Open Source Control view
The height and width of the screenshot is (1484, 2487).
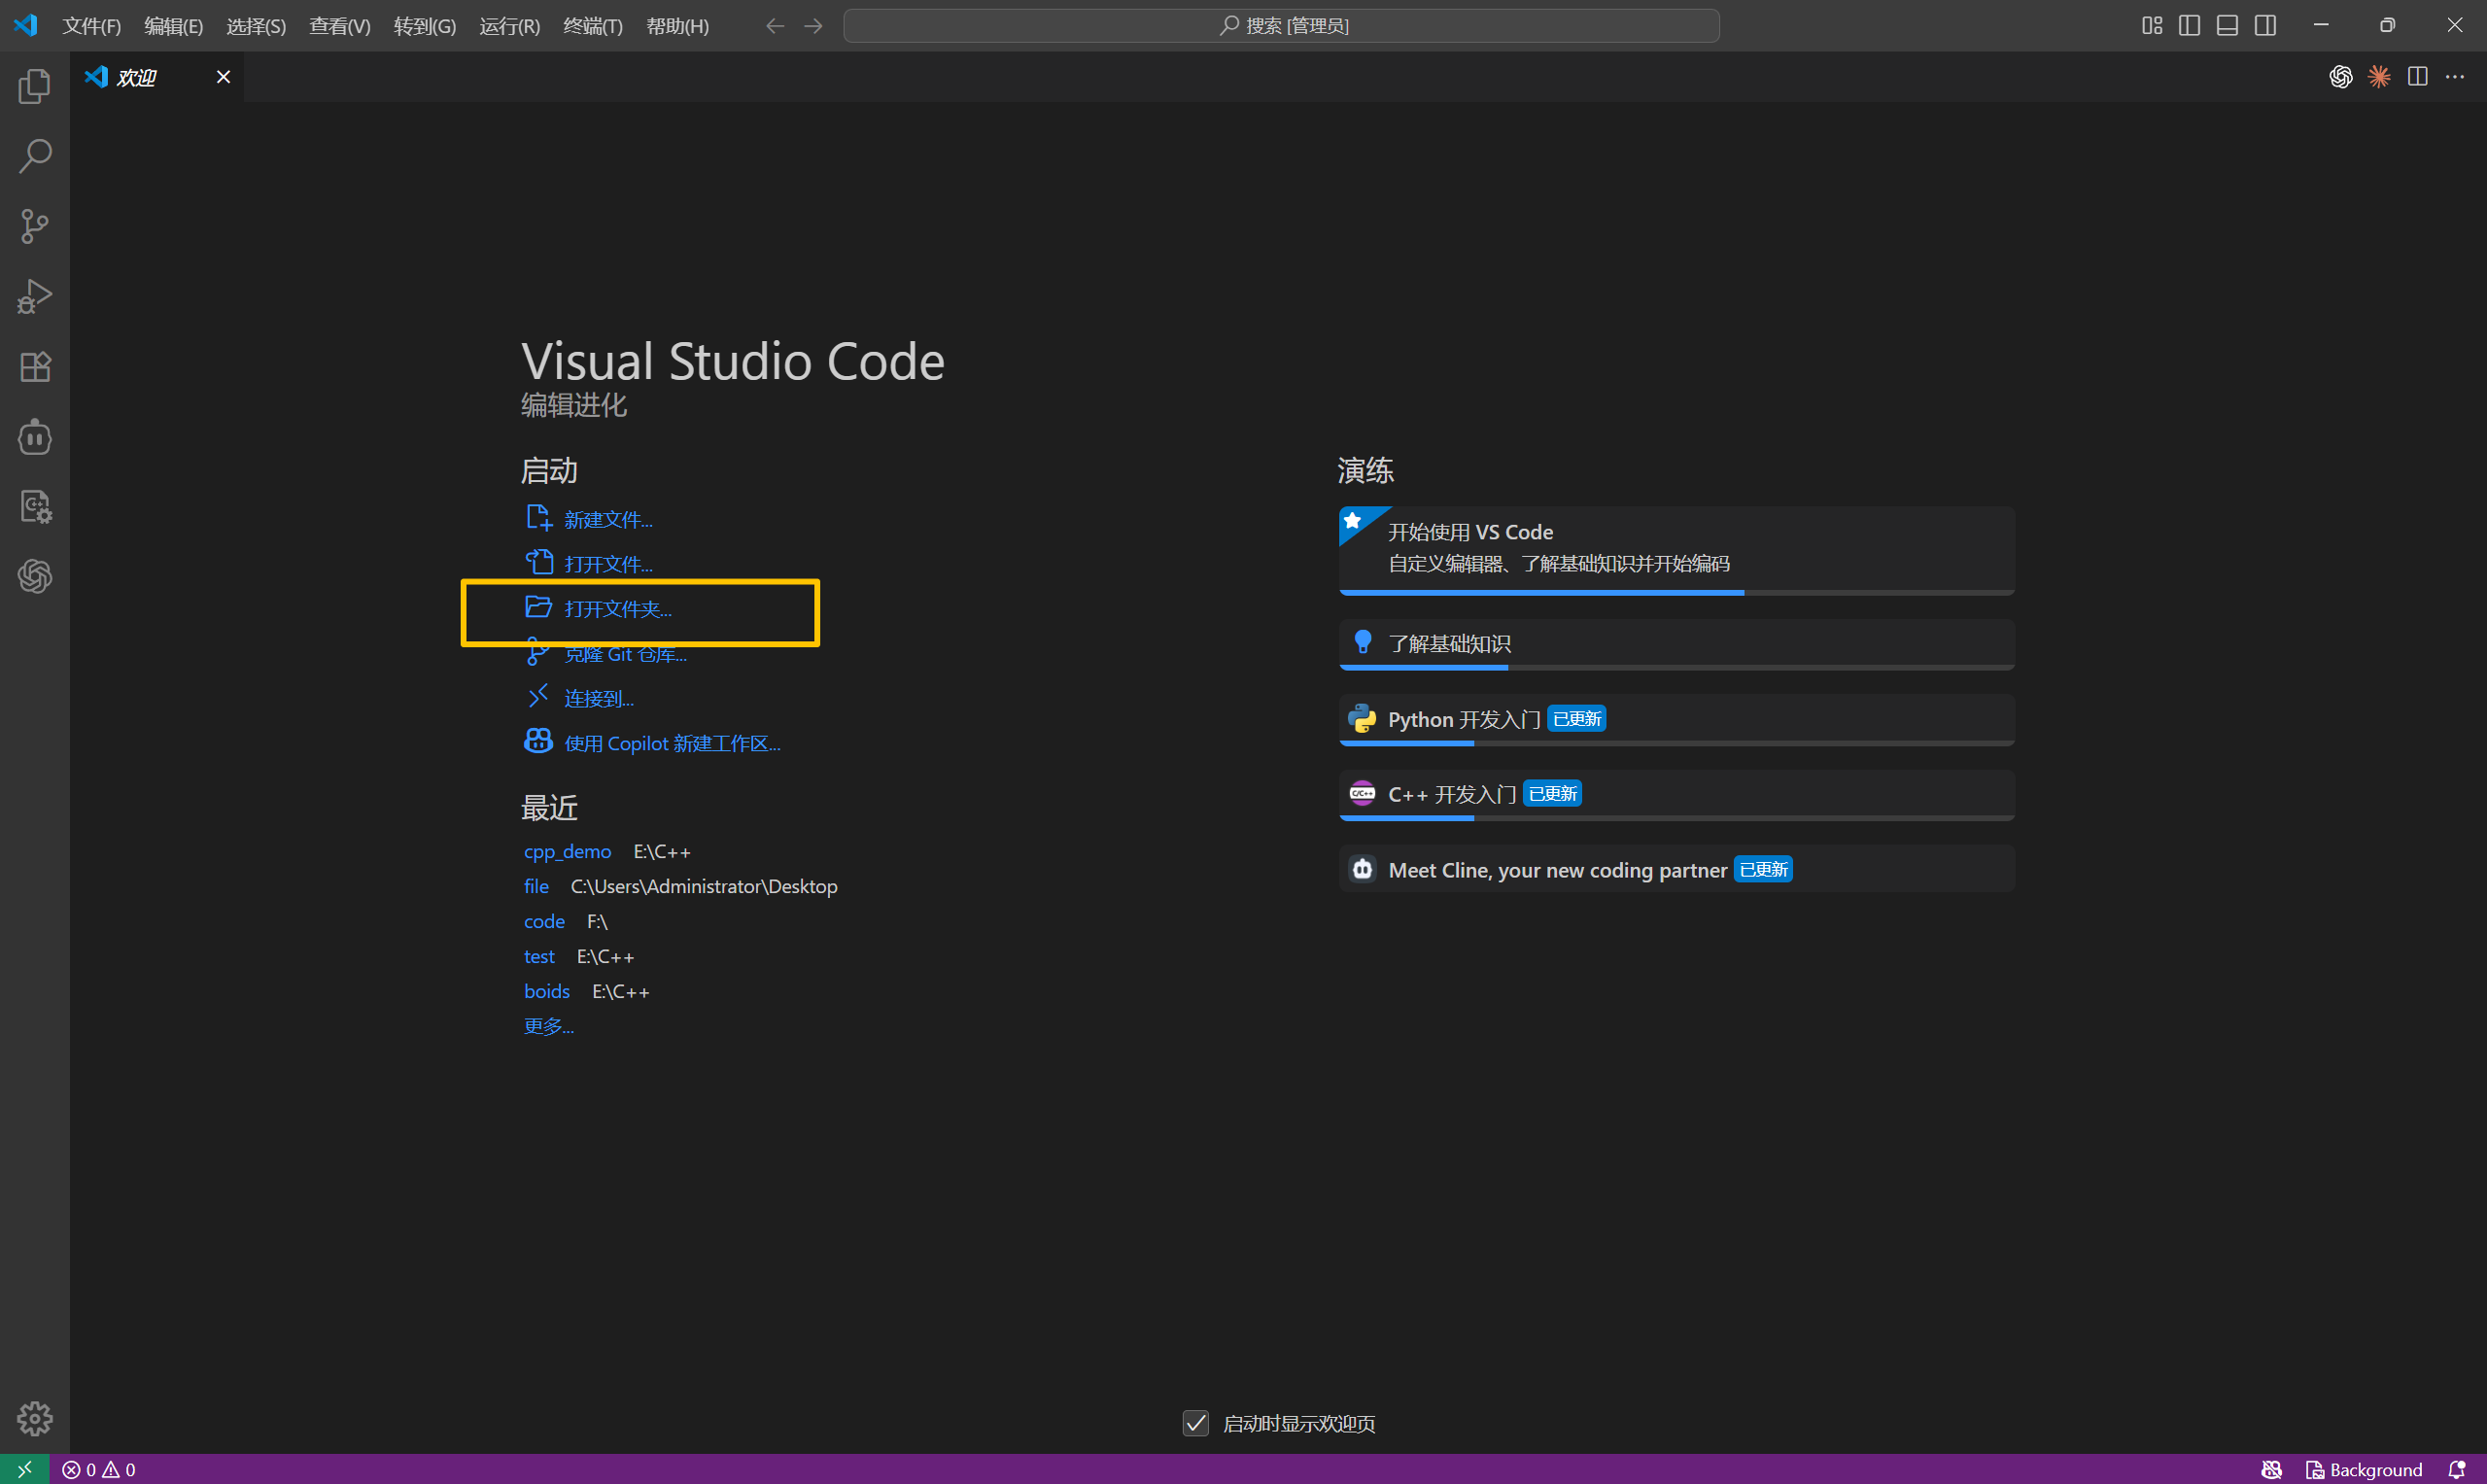[x=35, y=226]
